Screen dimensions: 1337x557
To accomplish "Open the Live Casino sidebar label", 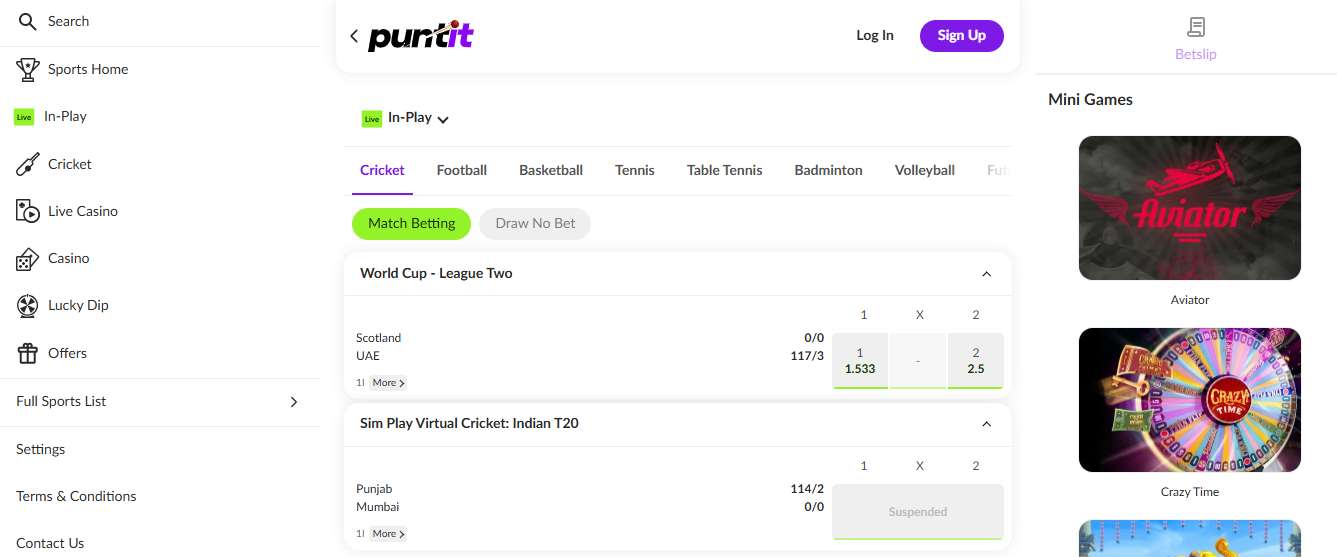I will coord(83,211).
